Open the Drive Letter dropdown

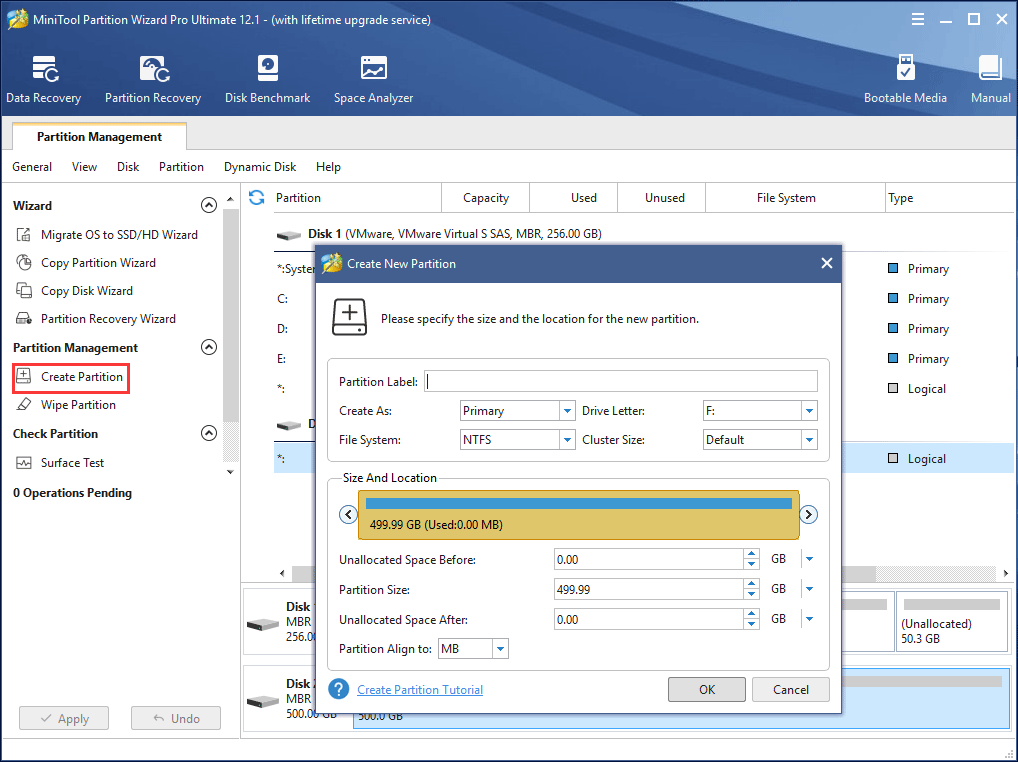coord(809,410)
